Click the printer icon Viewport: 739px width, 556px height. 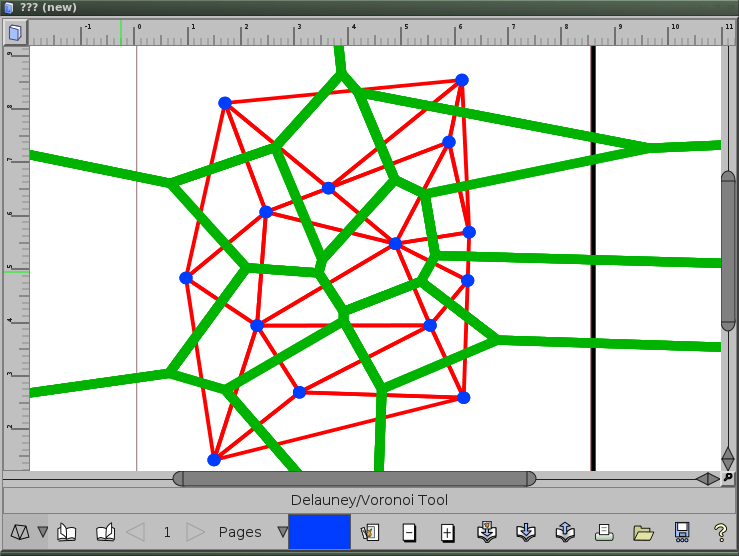[603, 532]
